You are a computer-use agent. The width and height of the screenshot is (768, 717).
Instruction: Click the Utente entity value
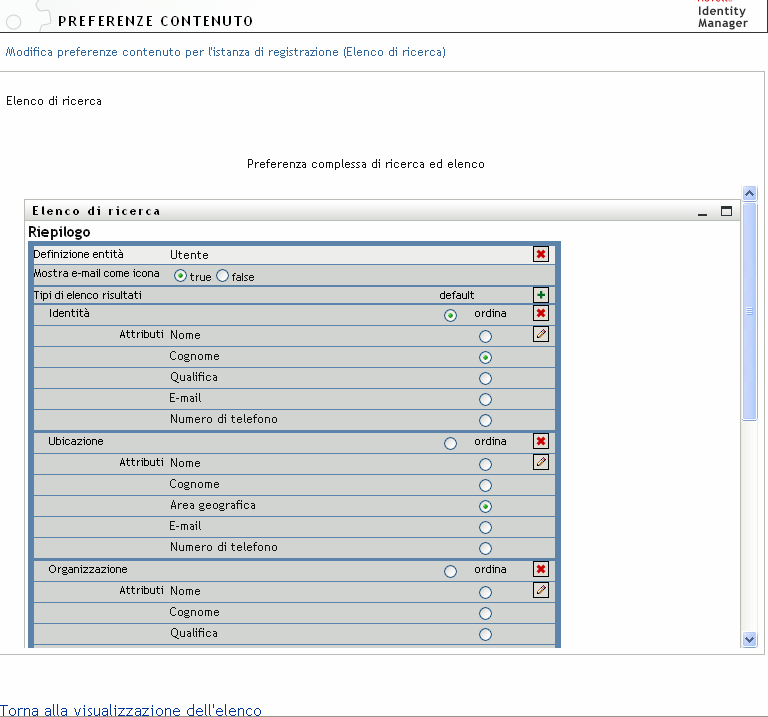189,255
